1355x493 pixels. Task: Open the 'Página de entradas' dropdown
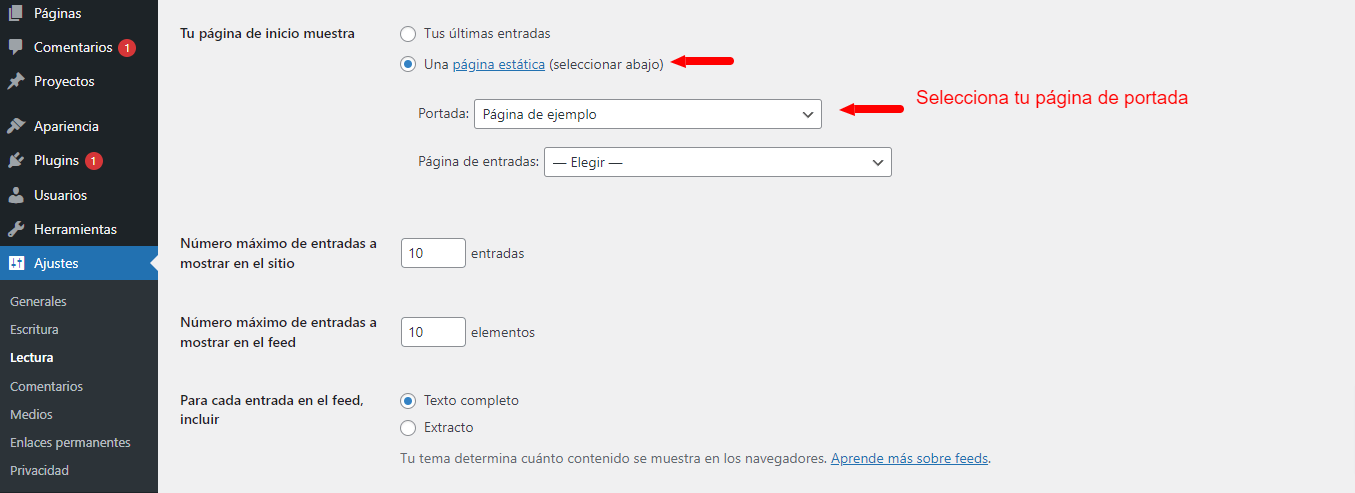coord(718,162)
